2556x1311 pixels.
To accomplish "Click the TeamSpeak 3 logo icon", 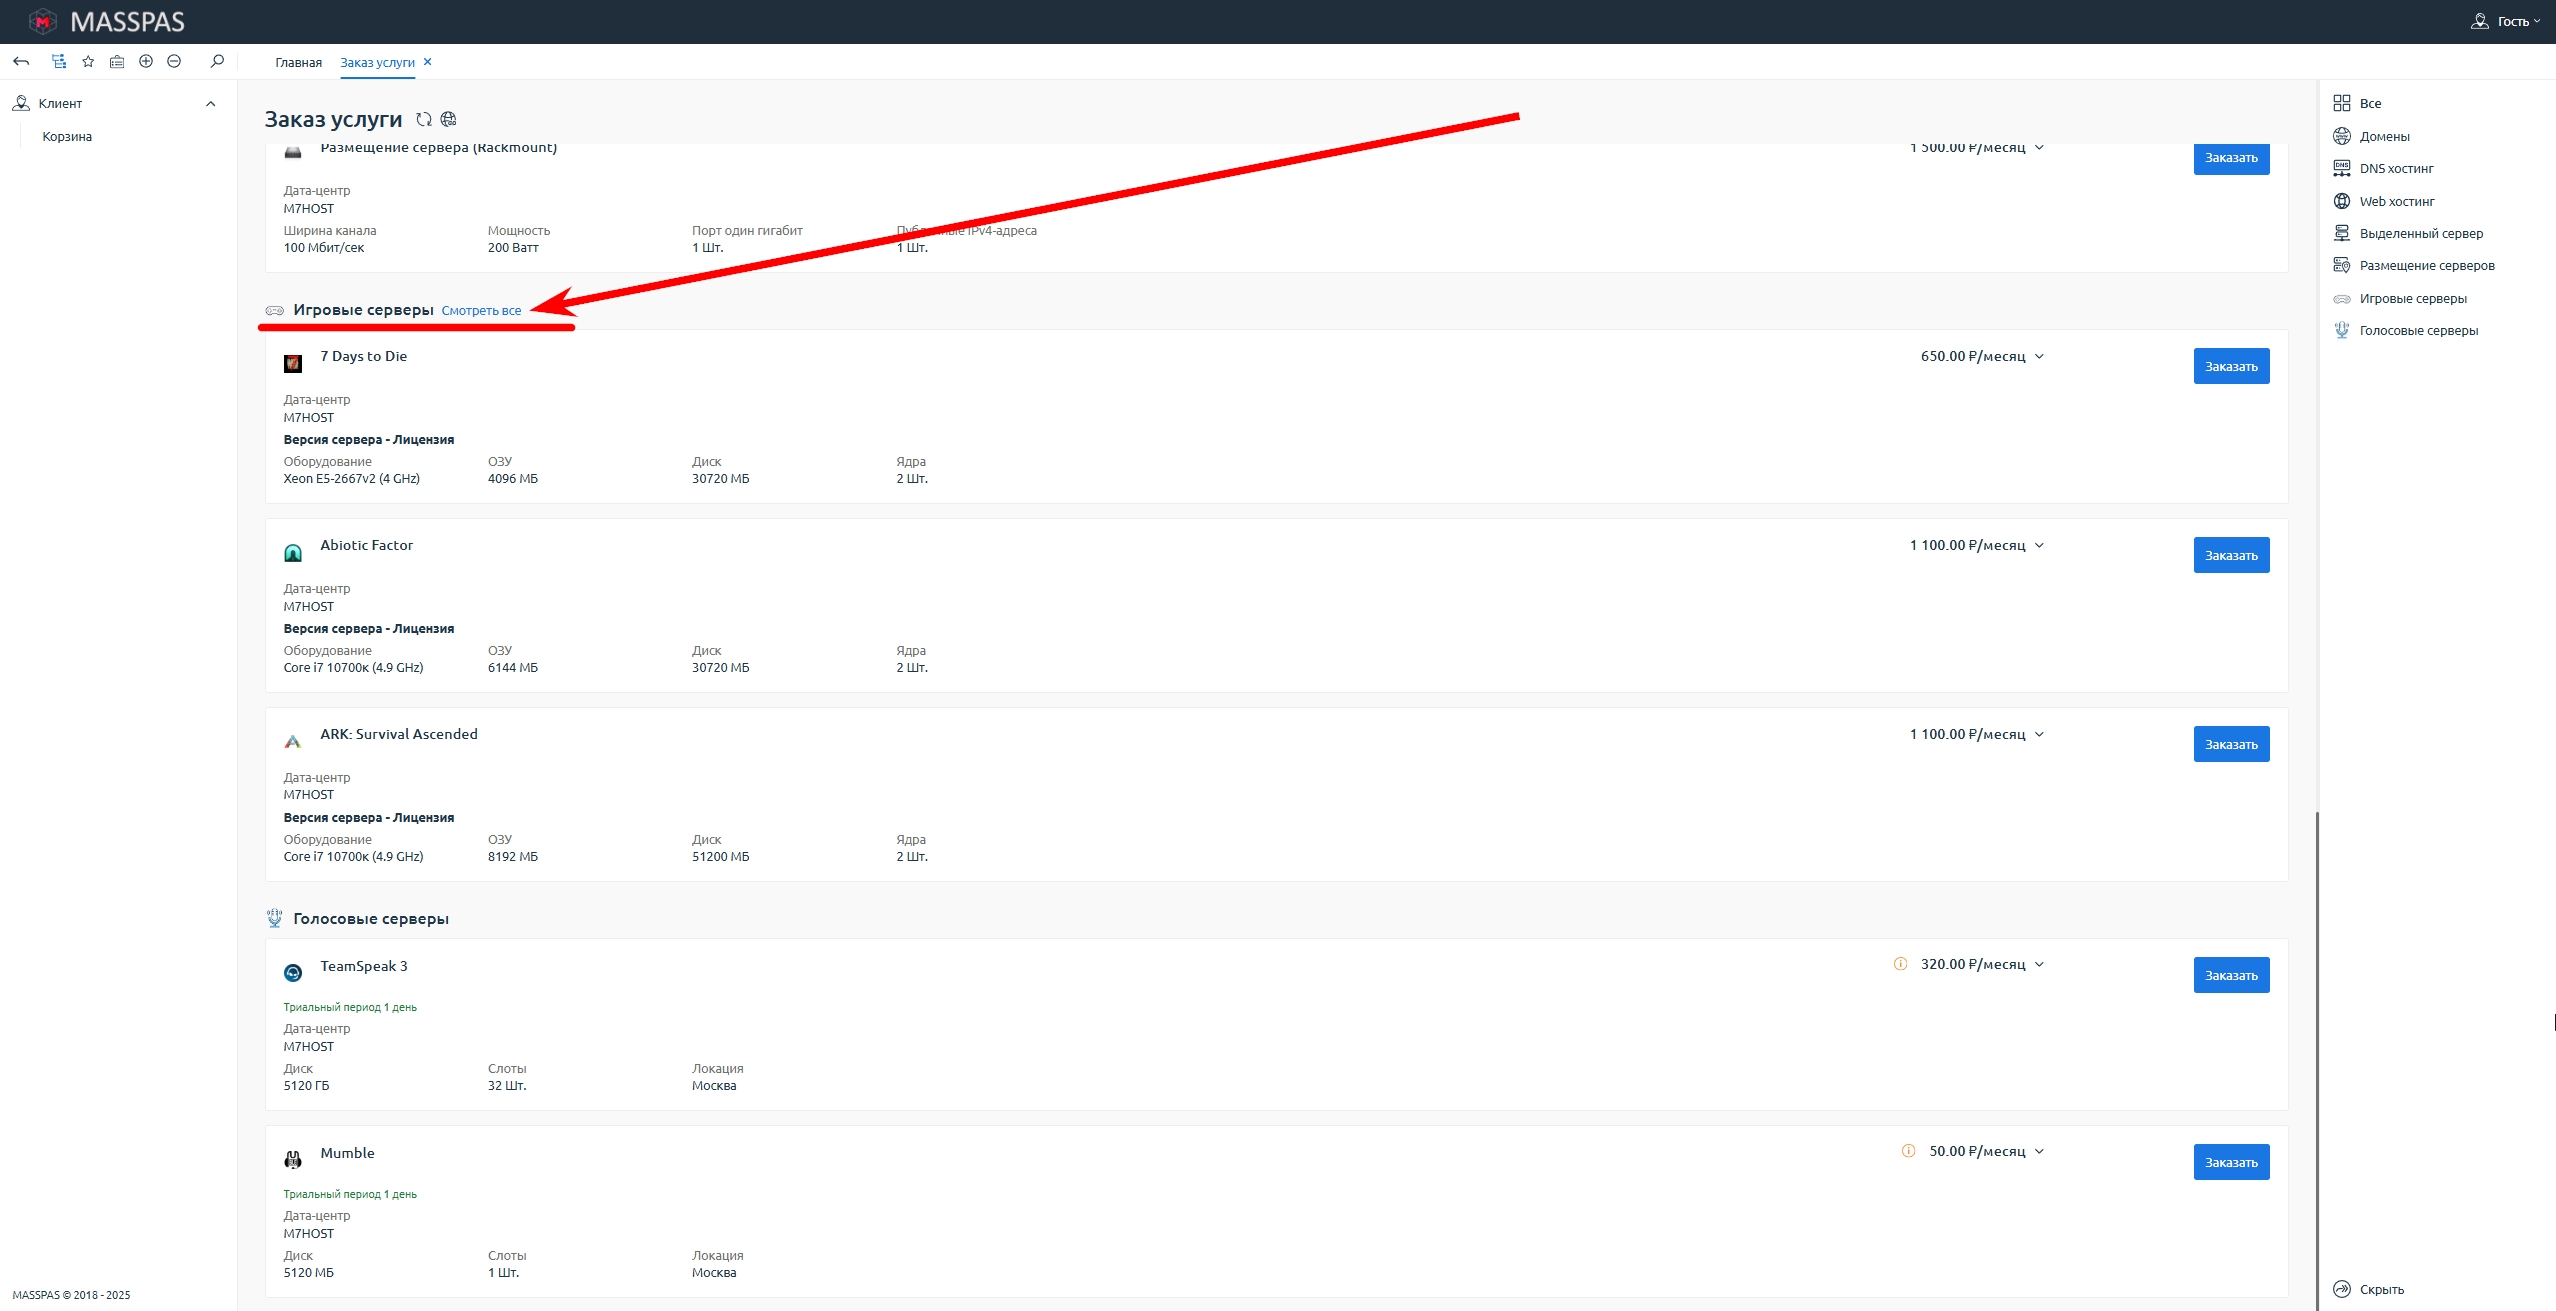I will point(293,973).
